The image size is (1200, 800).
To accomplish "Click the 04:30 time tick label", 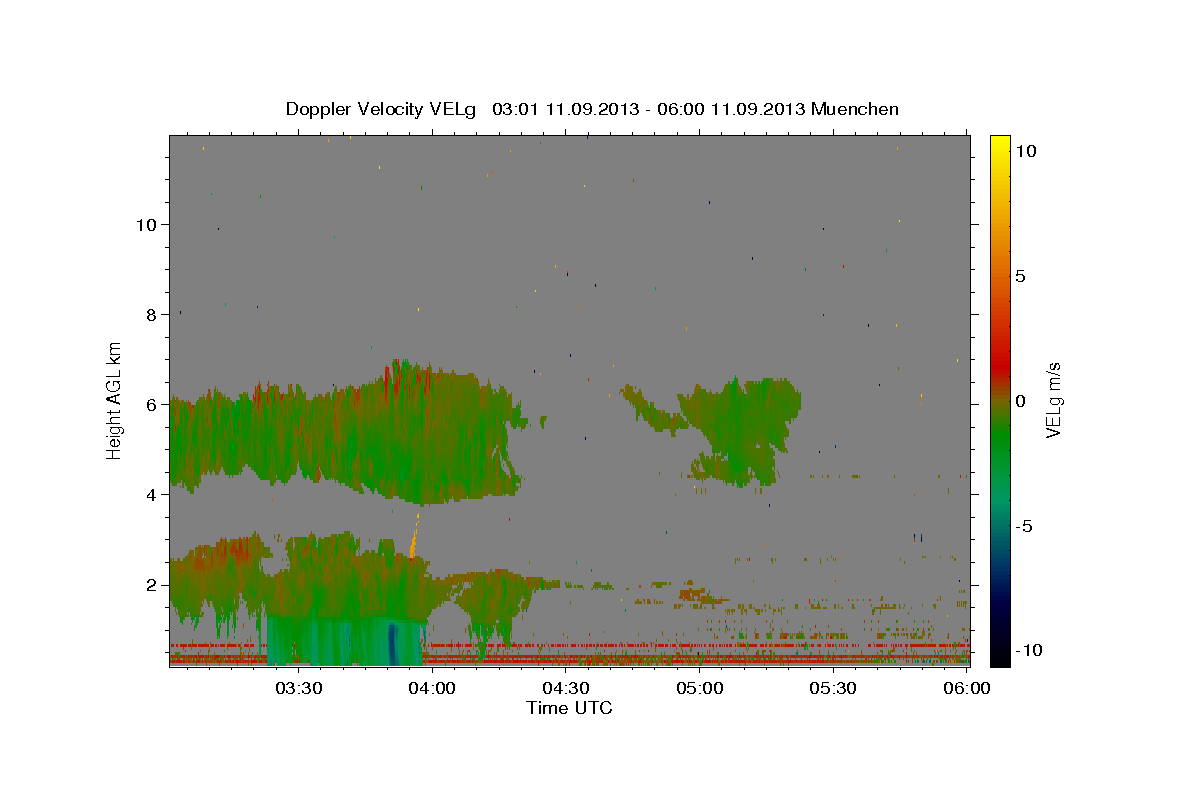I will coord(566,688).
